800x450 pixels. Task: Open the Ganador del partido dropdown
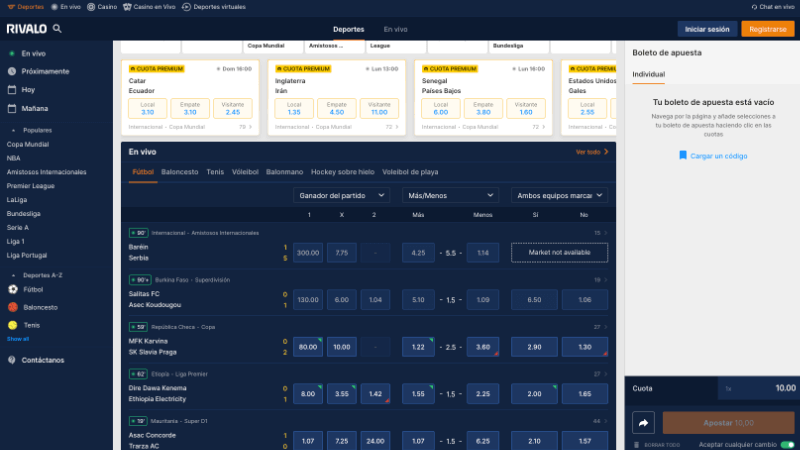pos(341,195)
